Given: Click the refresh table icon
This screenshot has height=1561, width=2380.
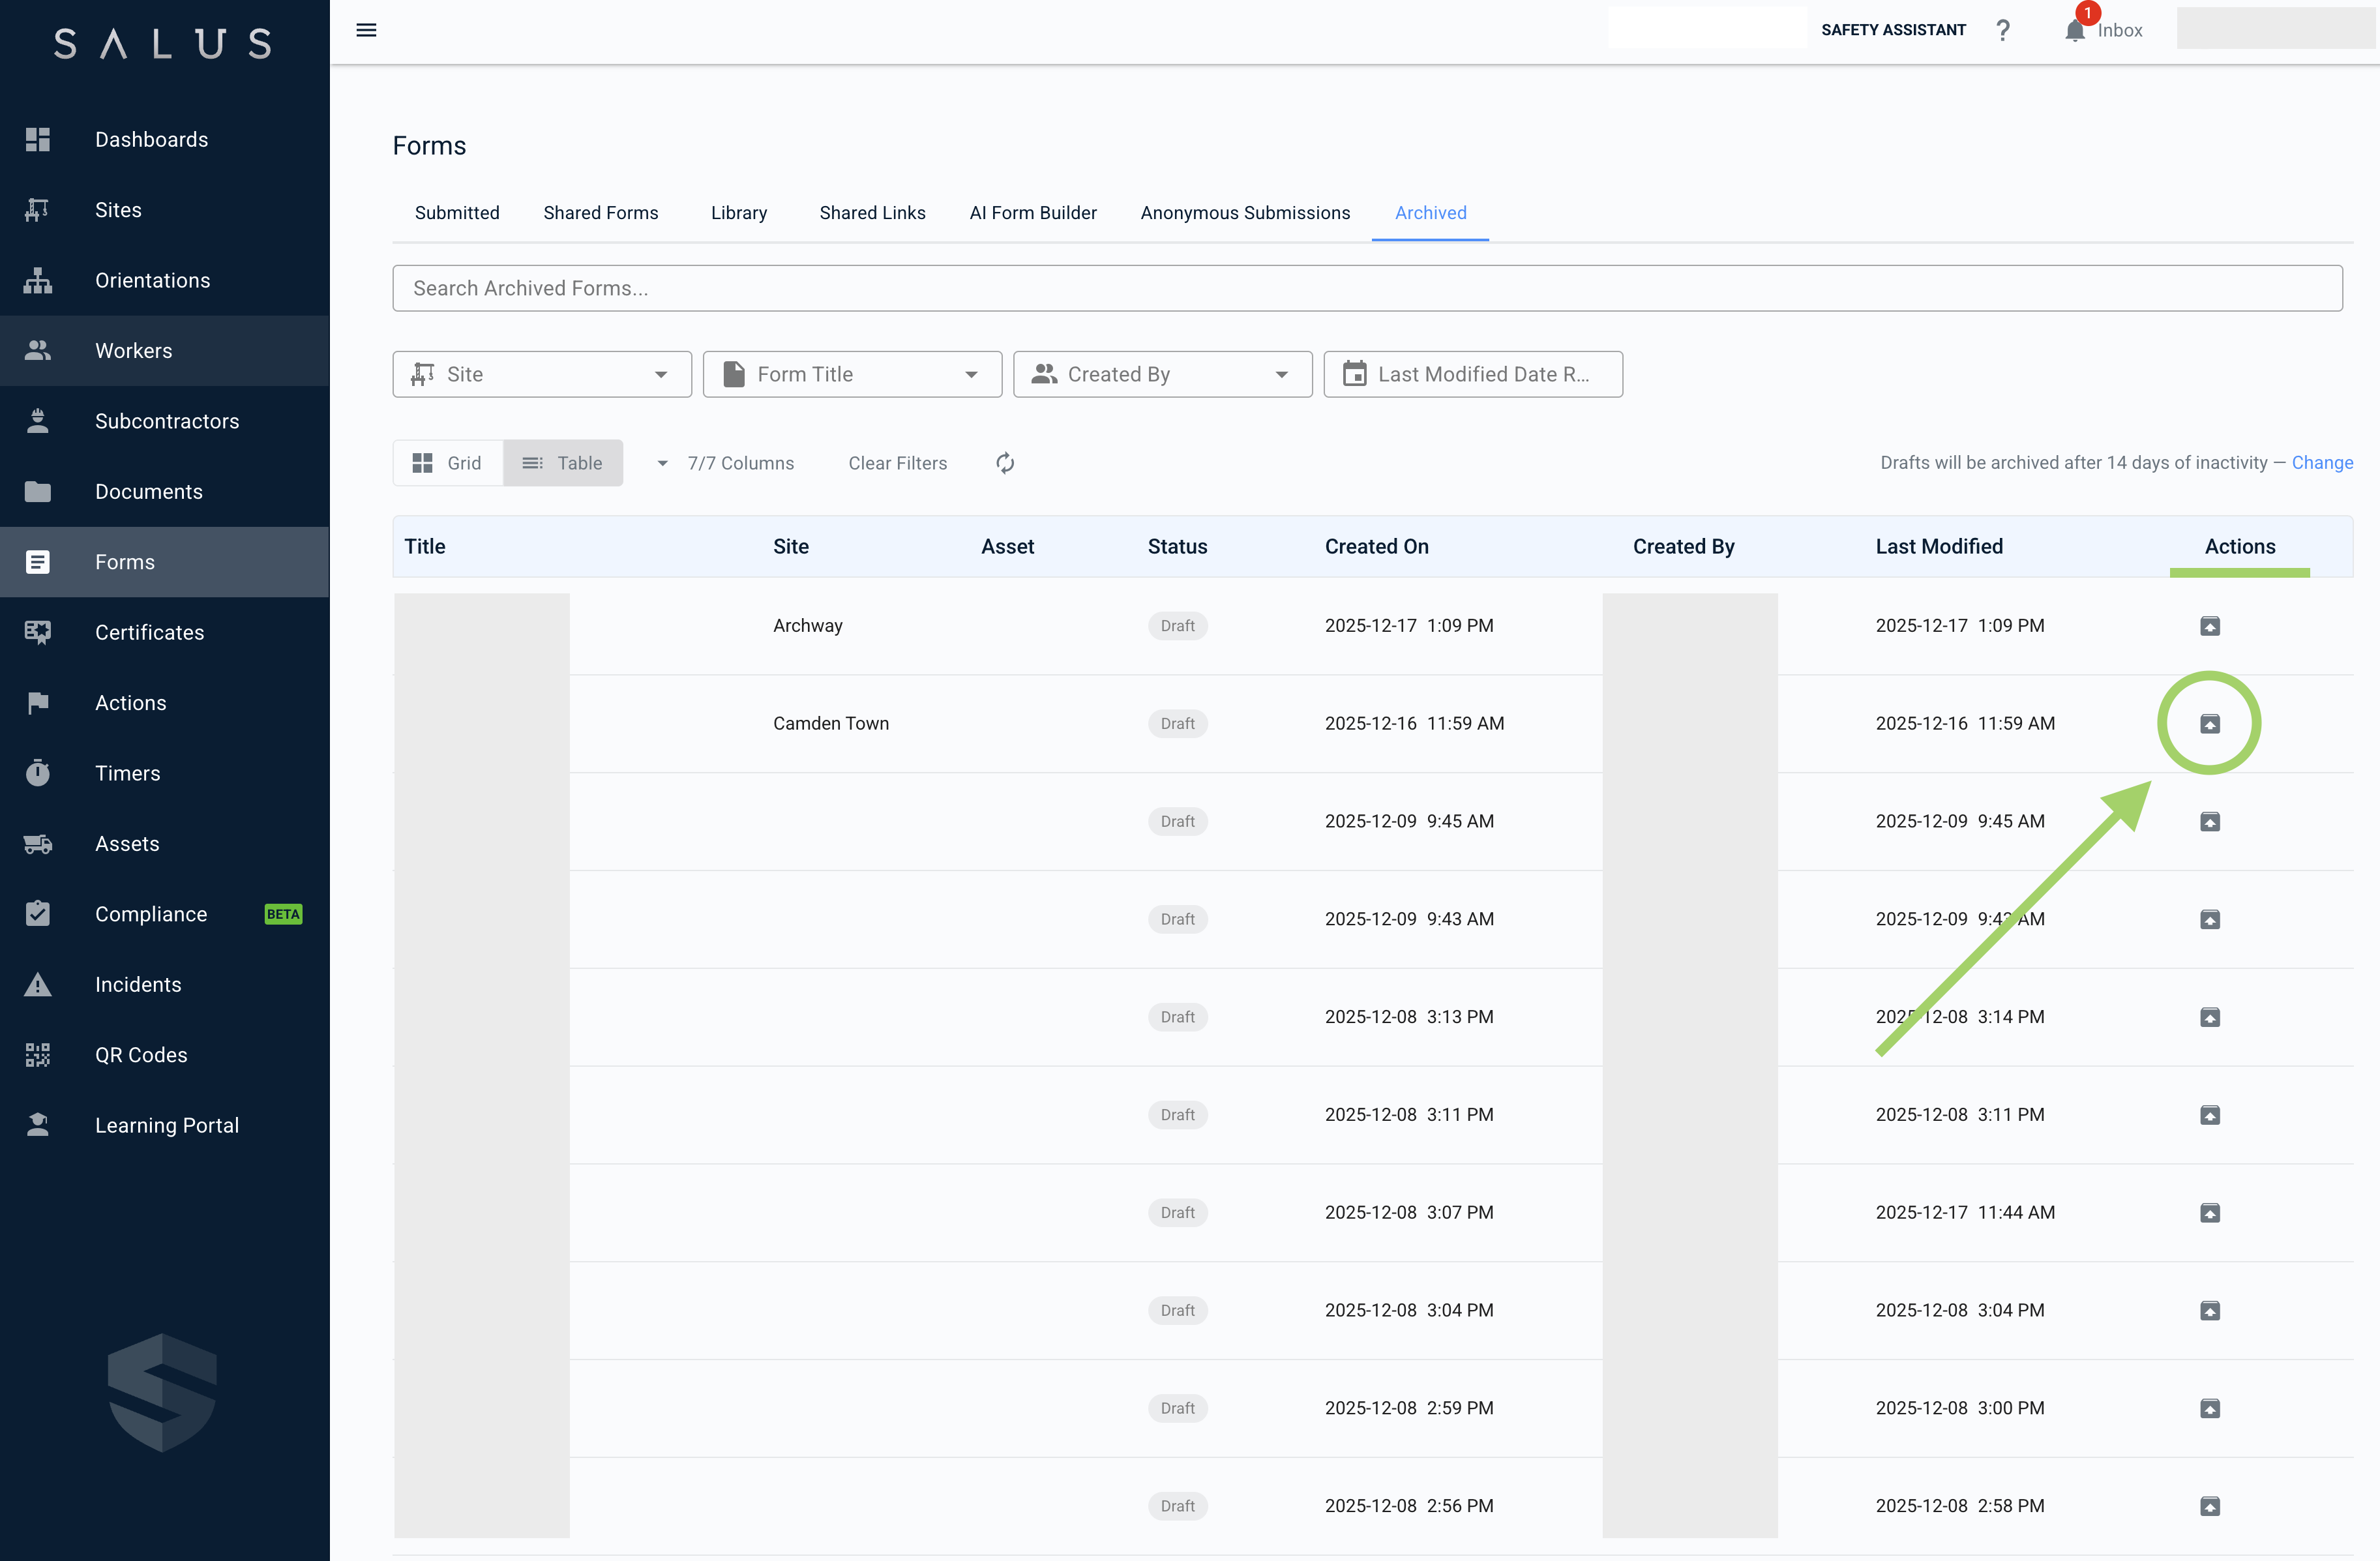Looking at the screenshot, I should click(1005, 463).
